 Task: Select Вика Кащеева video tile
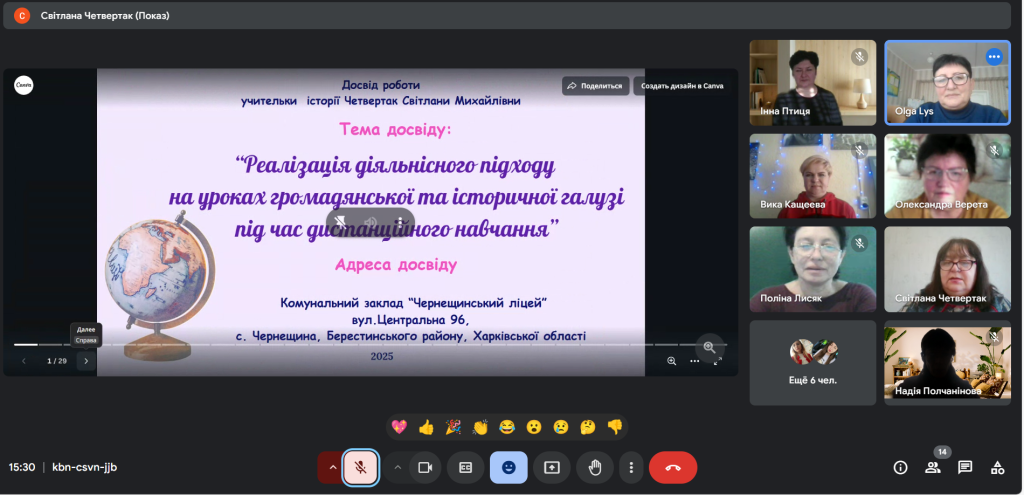click(813, 176)
